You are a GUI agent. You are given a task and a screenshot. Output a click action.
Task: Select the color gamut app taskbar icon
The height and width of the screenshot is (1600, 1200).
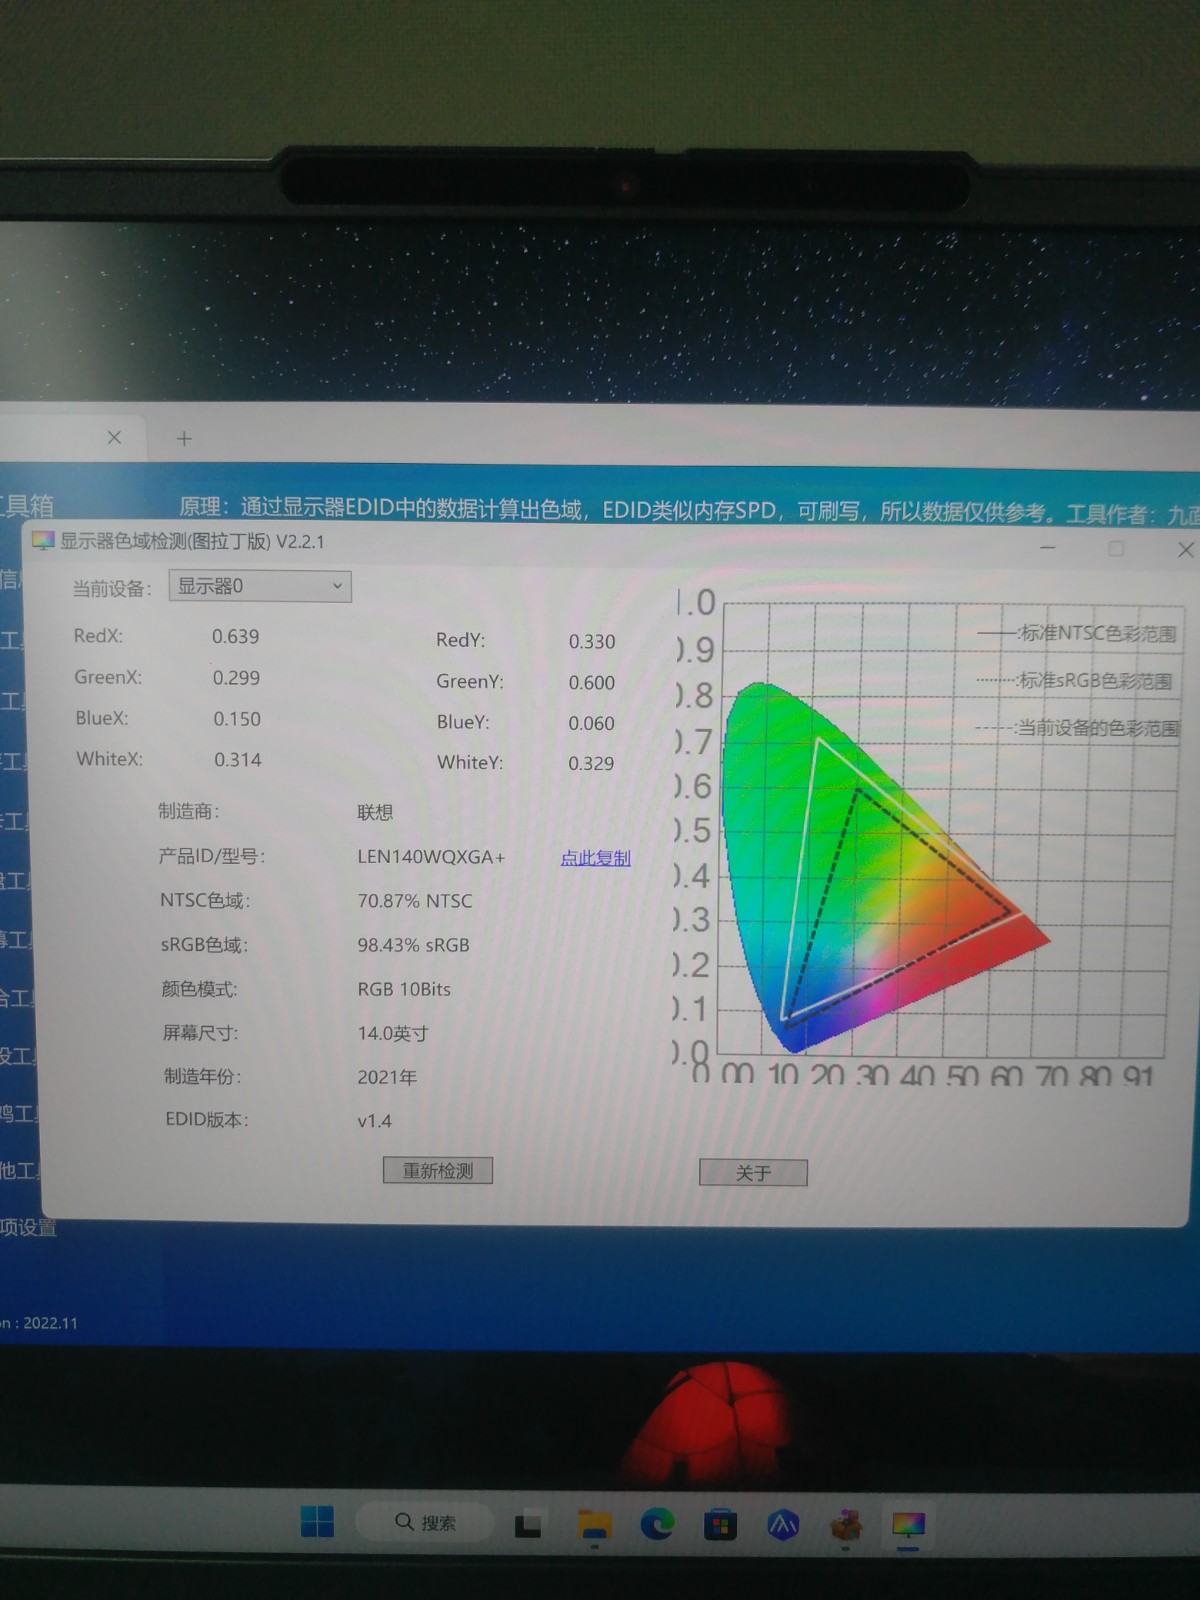click(x=908, y=1525)
